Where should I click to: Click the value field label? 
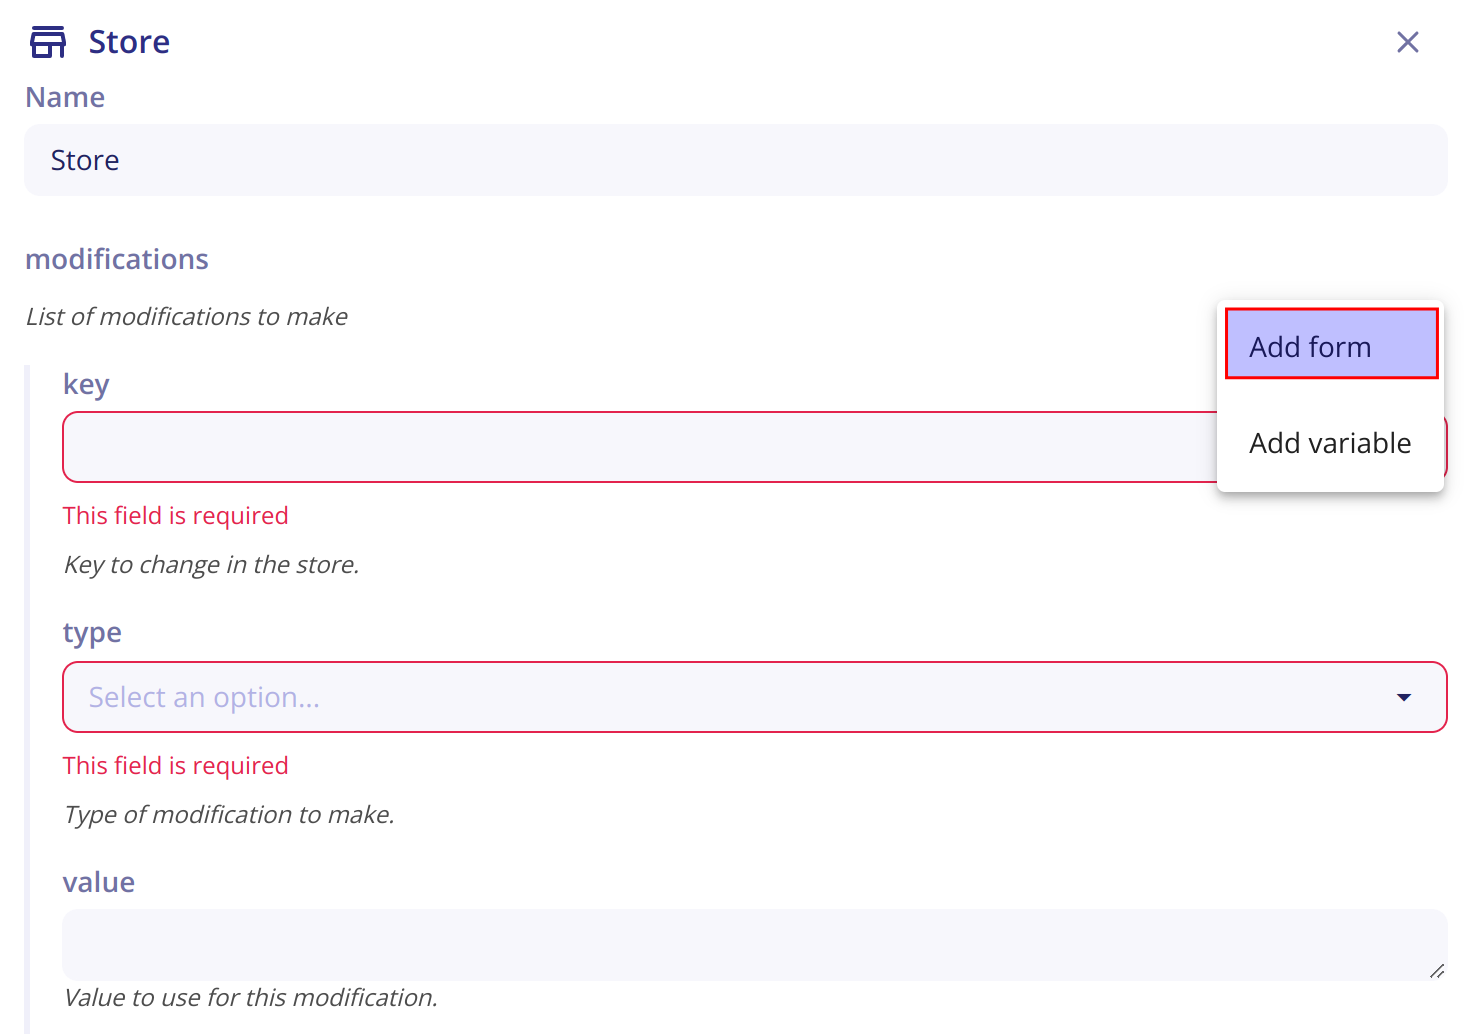point(99,882)
